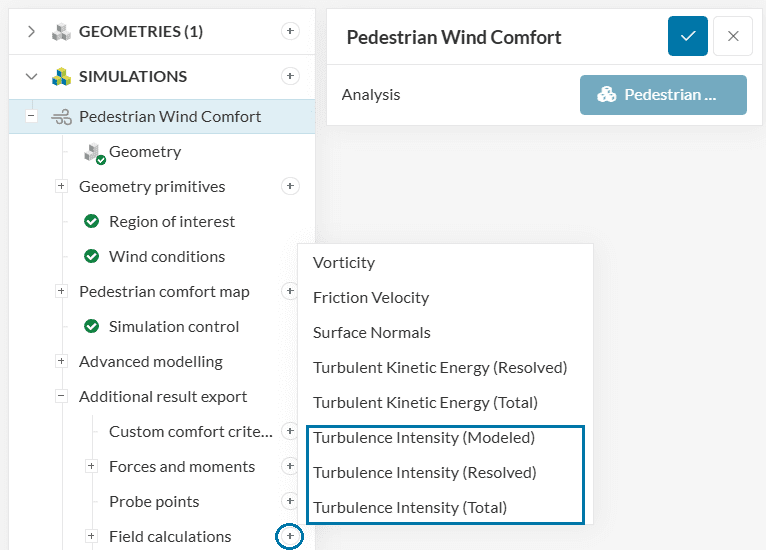766x550 pixels.
Task: Close the Pedestrian Wind Comfort panel
Action: tap(733, 36)
